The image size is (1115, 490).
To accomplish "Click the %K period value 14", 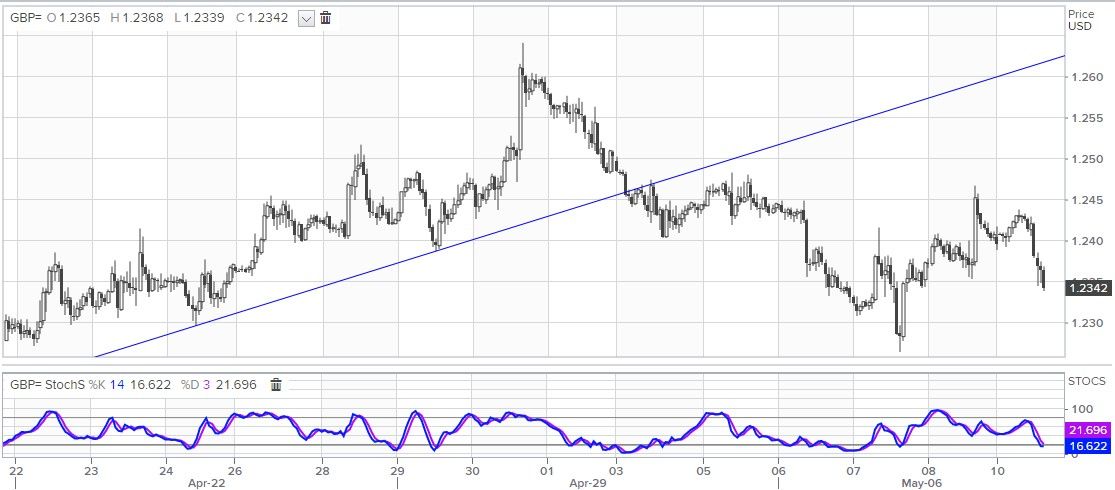I will (x=119, y=385).
